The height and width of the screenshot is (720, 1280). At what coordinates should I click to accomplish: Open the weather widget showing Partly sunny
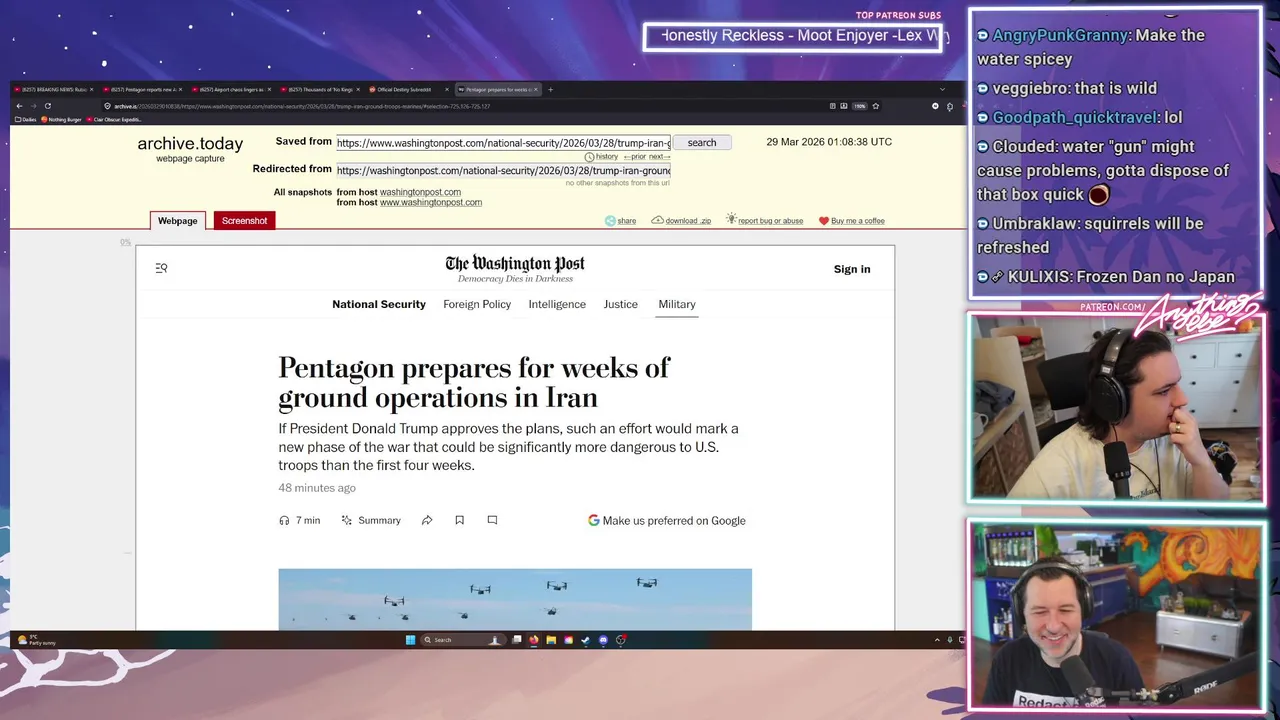coord(38,640)
